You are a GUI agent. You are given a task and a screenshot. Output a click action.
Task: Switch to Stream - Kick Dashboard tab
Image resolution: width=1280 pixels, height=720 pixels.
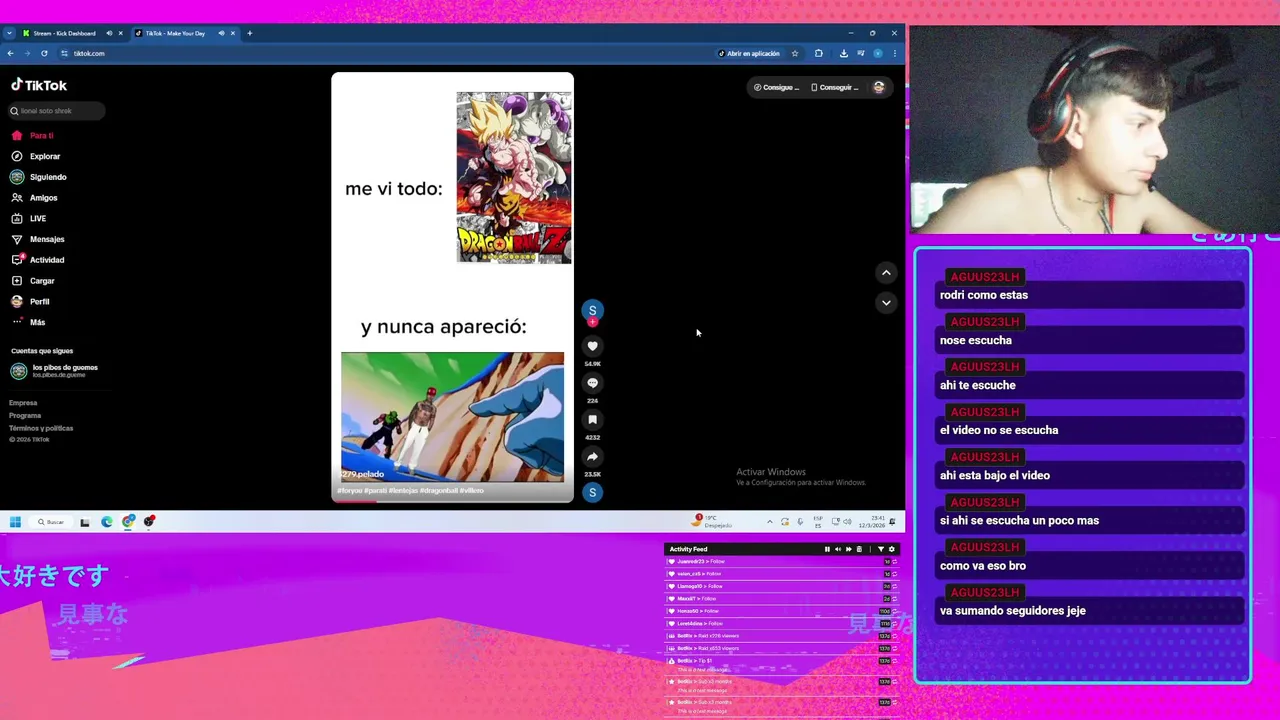click(73, 33)
